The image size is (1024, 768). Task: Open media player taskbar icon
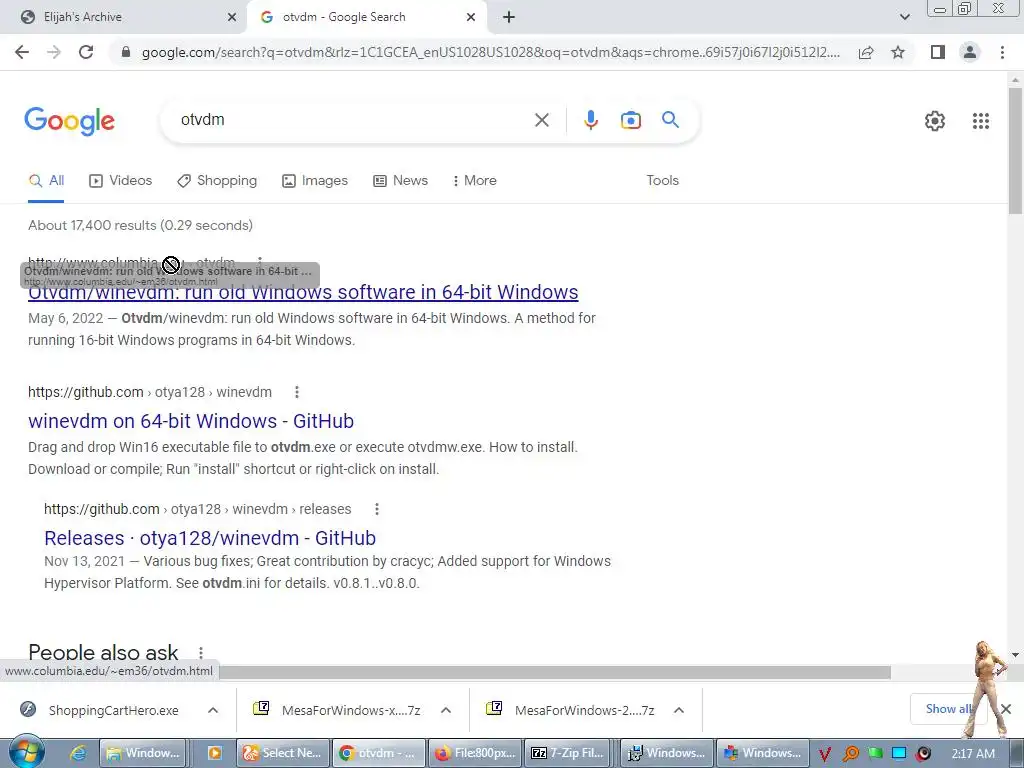(x=214, y=753)
